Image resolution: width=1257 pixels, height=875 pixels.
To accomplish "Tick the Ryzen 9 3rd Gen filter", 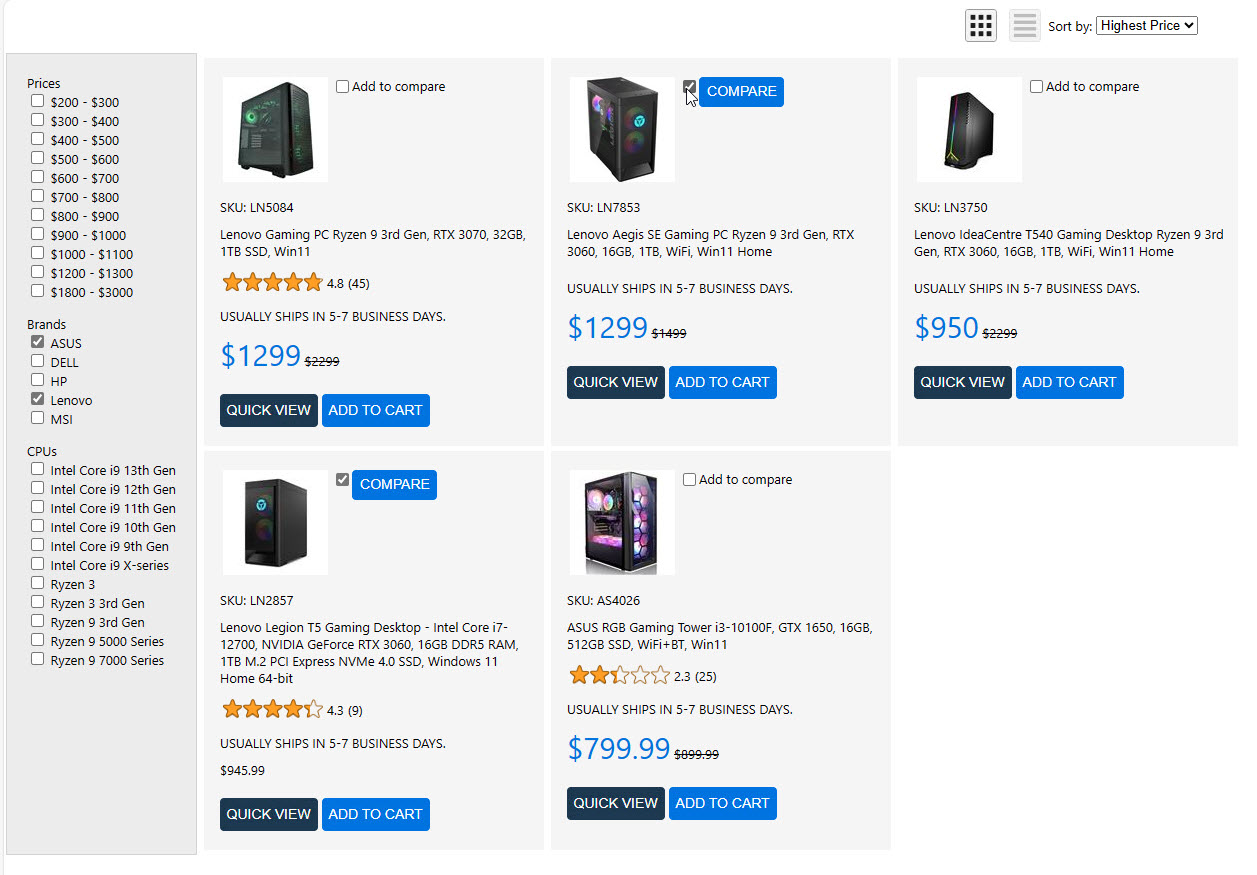I will point(37,621).
